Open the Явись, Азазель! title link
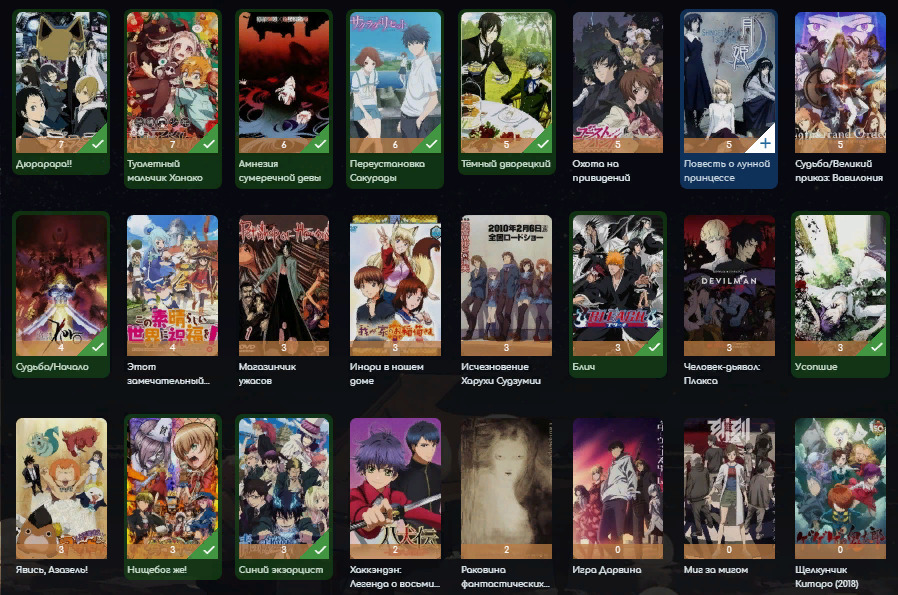 click(52, 570)
